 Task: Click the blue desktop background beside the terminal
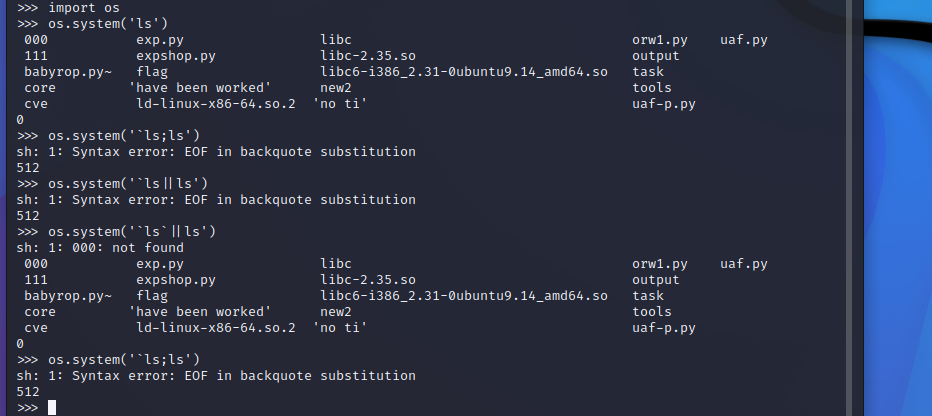[x=898, y=238]
